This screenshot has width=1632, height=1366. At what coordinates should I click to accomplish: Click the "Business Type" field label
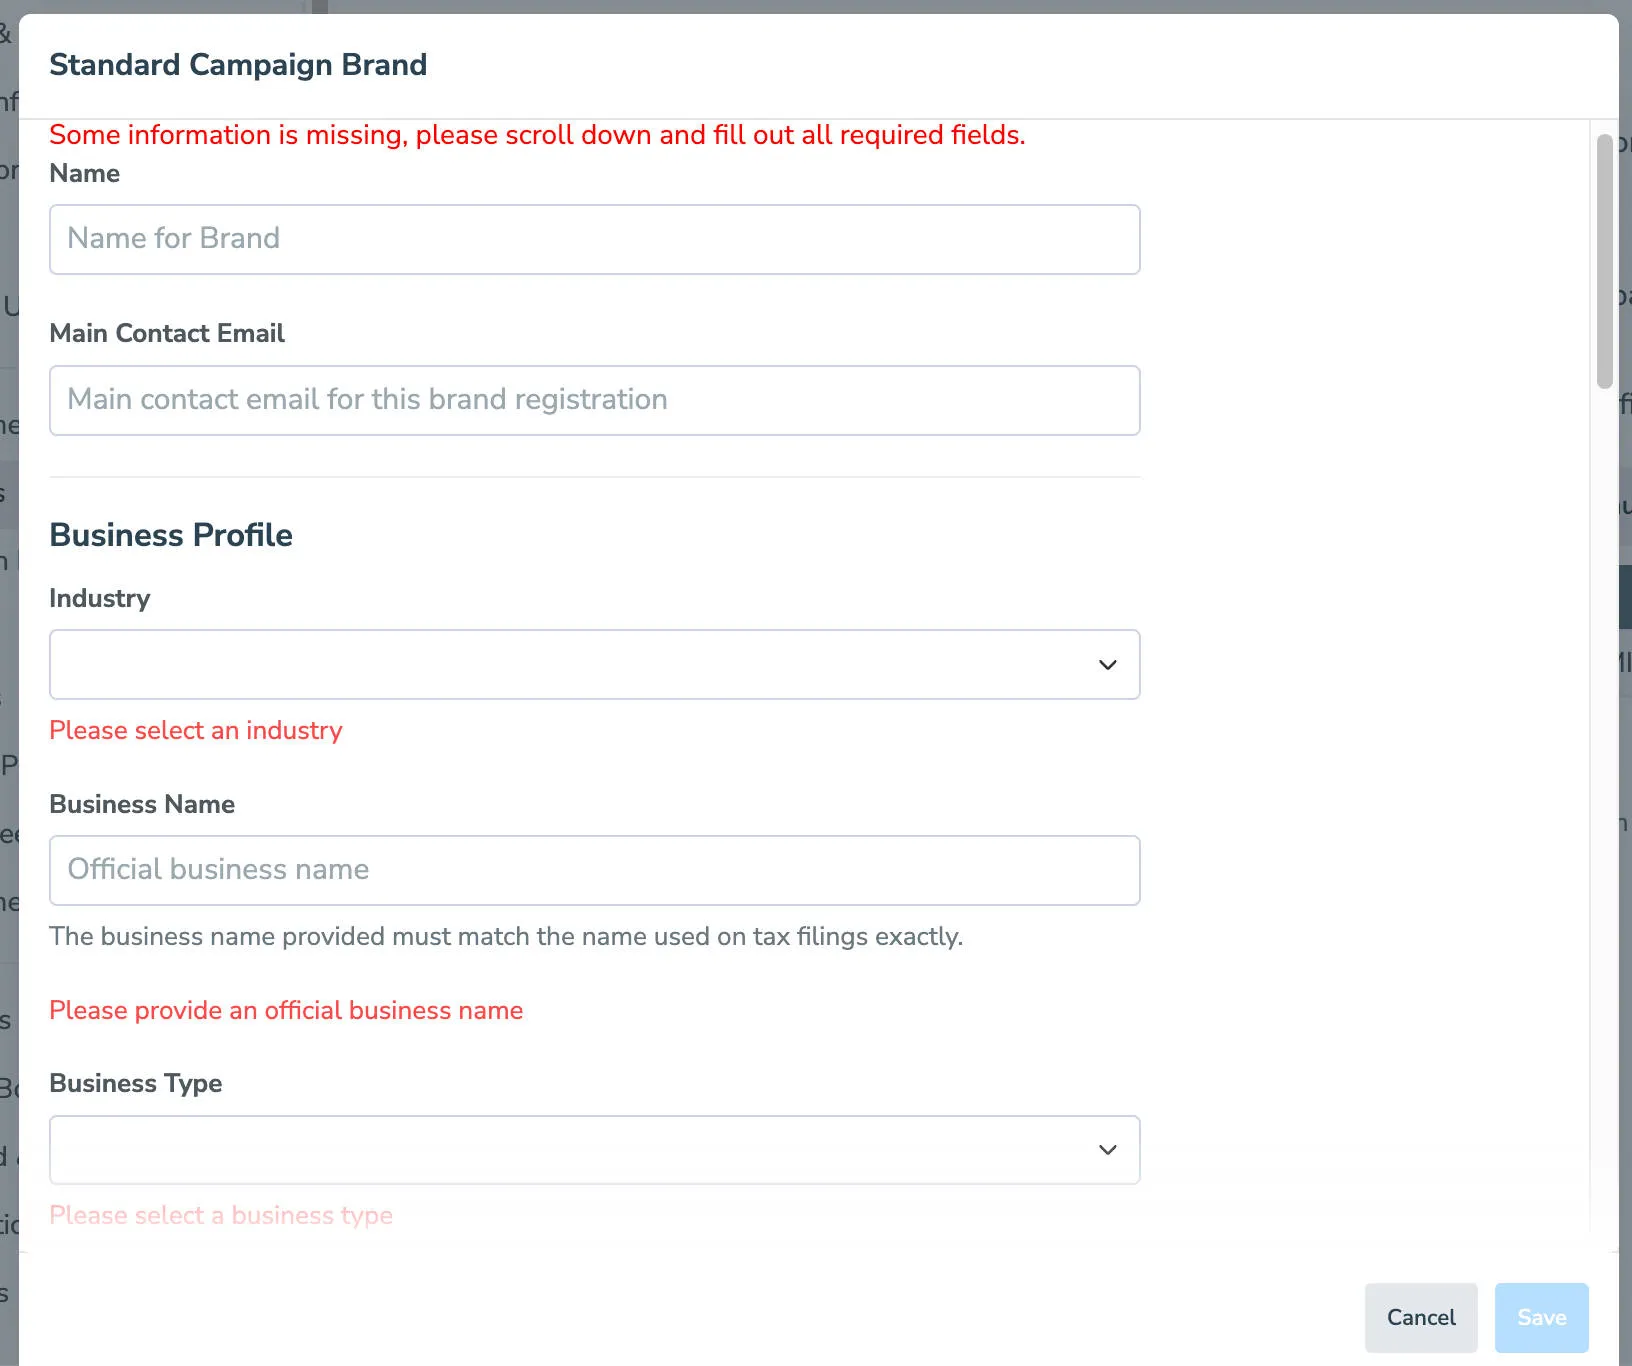pos(136,1083)
